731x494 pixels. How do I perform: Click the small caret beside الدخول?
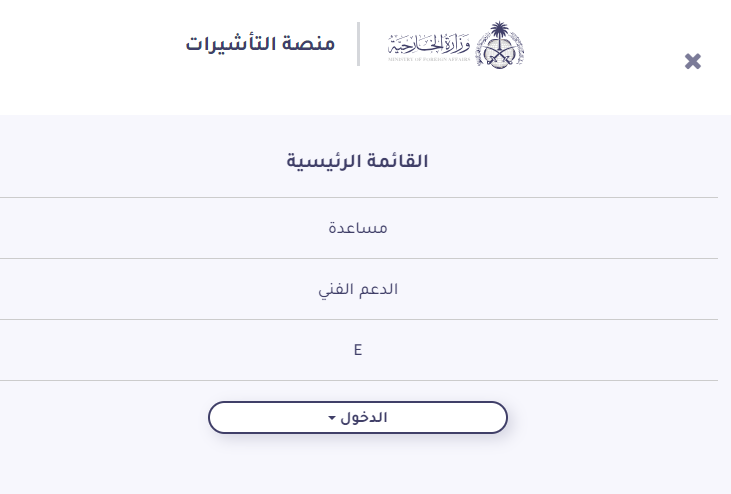coord(332,418)
